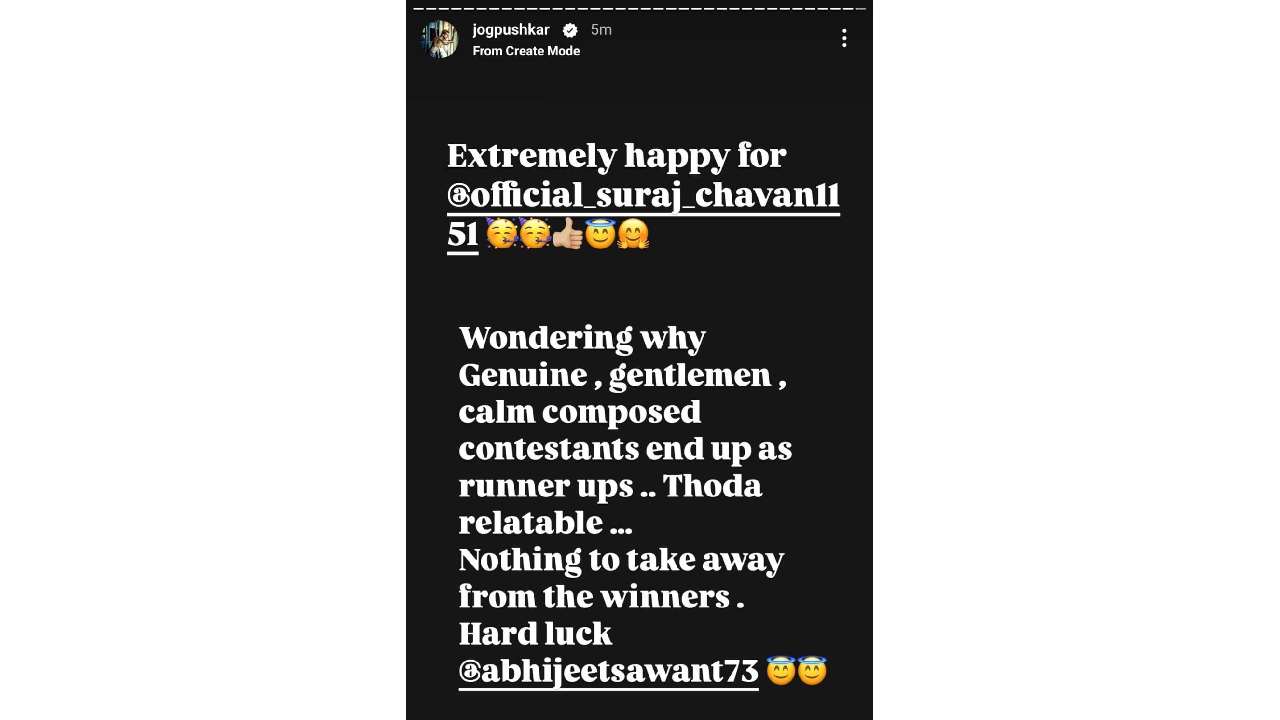Click the Hard luck text
The image size is (1280, 720).
click(x=535, y=634)
